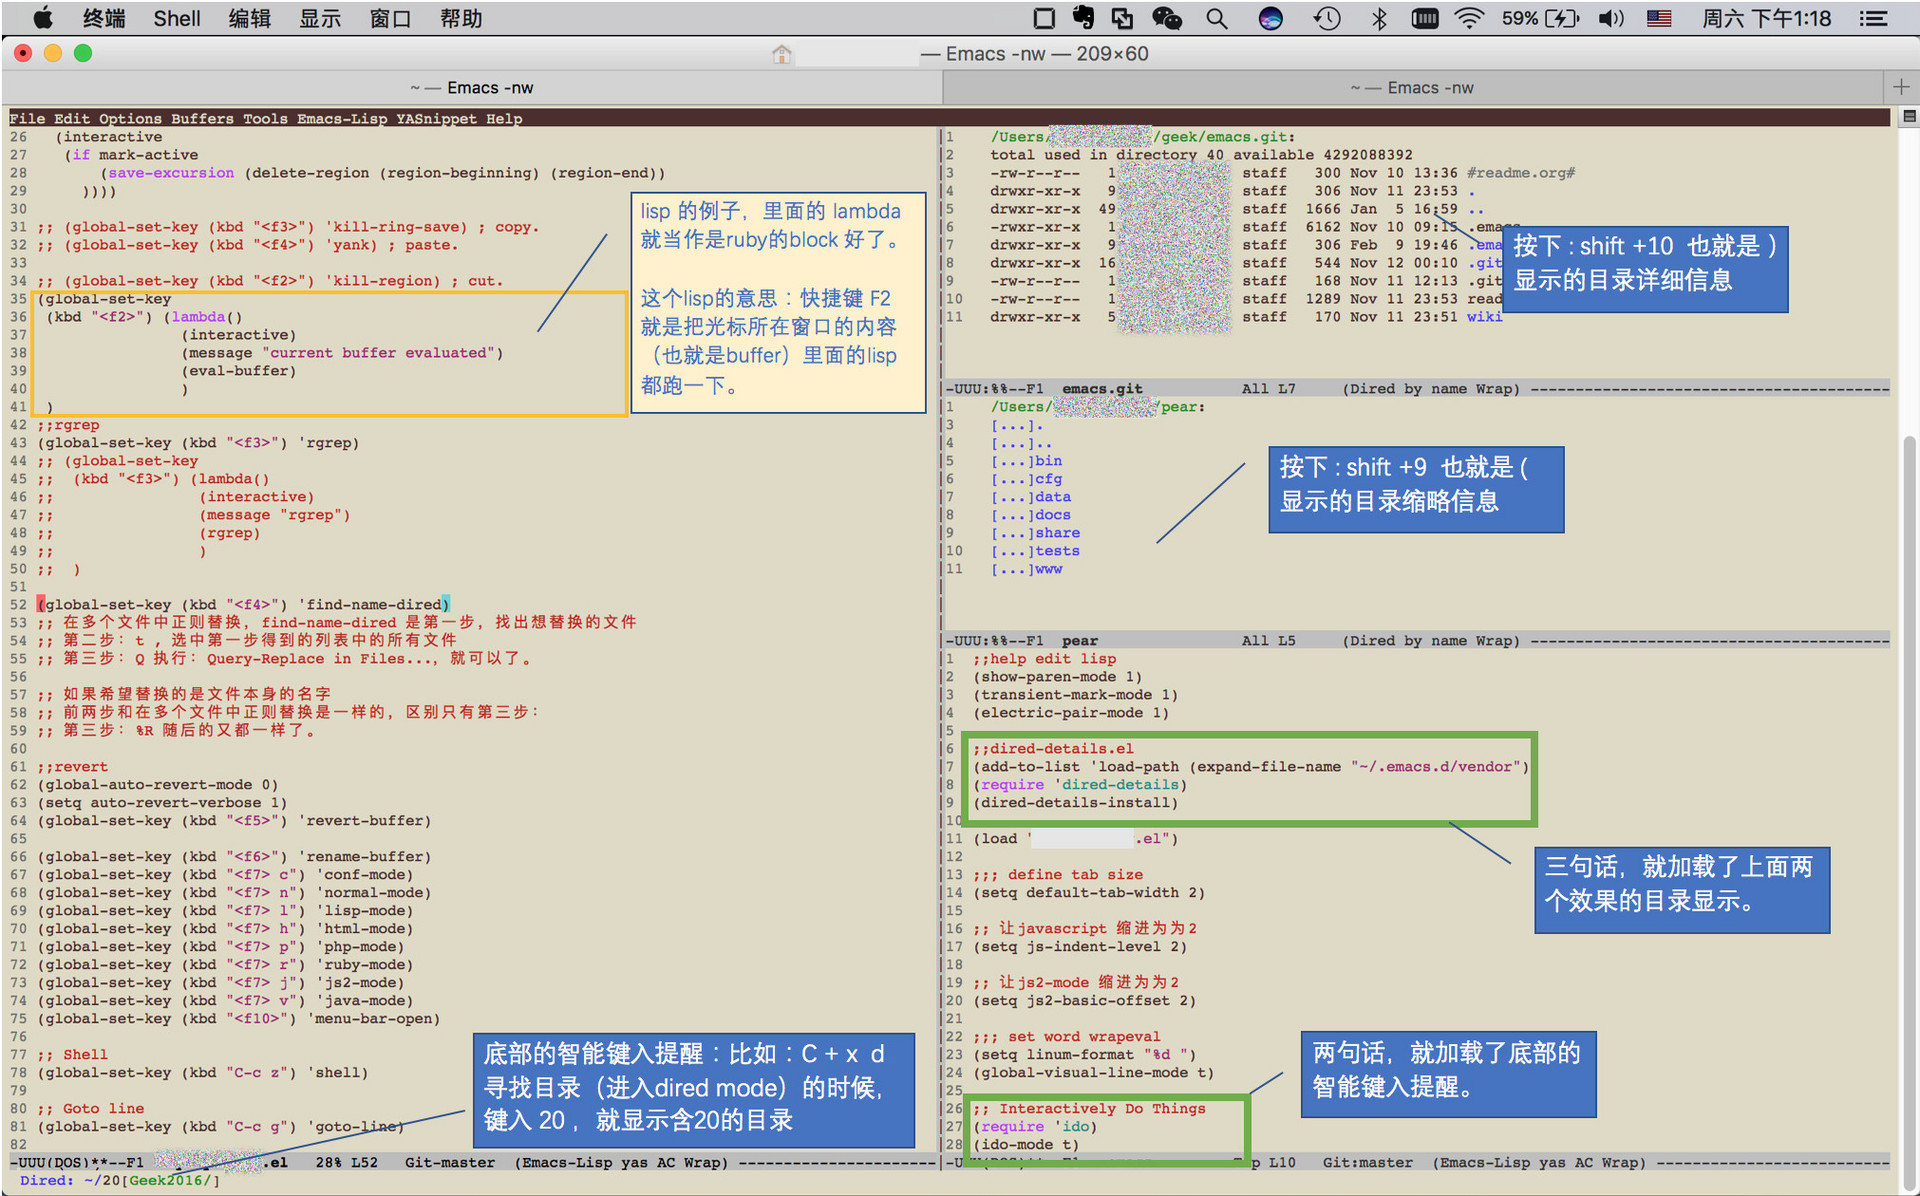Click Git-master in left mode line

coord(450,1163)
